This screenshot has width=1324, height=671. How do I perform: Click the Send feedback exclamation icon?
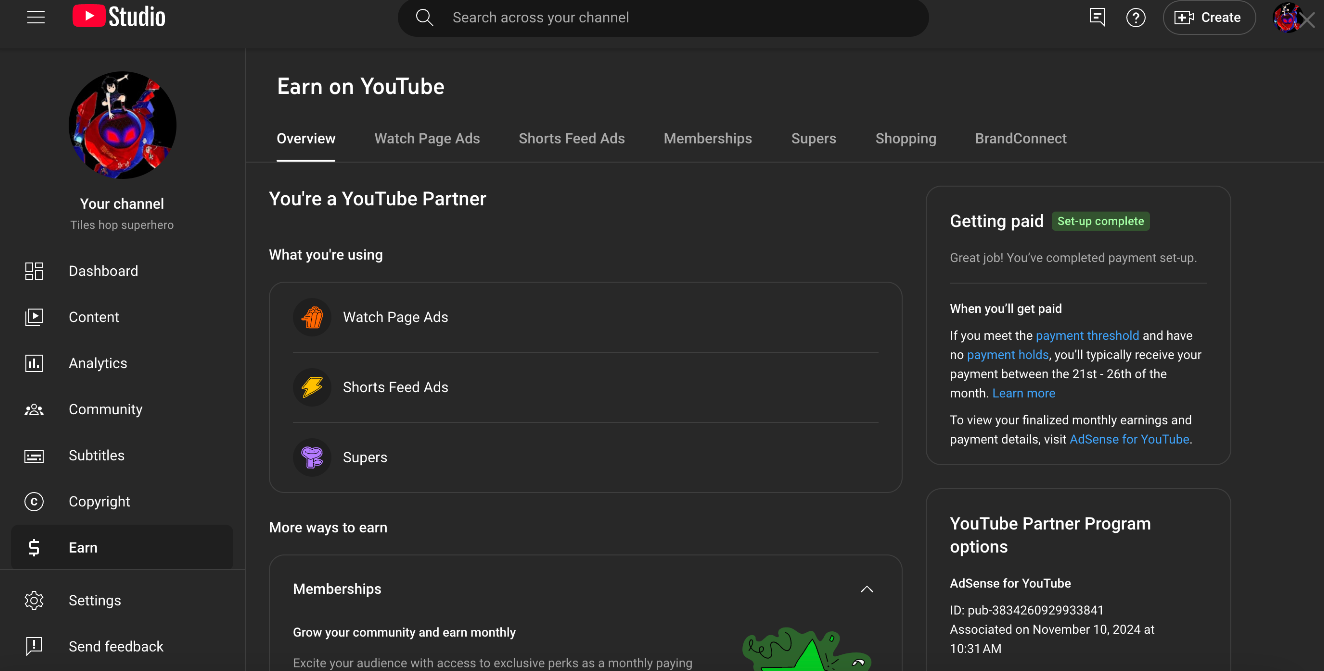pyautogui.click(x=34, y=646)
